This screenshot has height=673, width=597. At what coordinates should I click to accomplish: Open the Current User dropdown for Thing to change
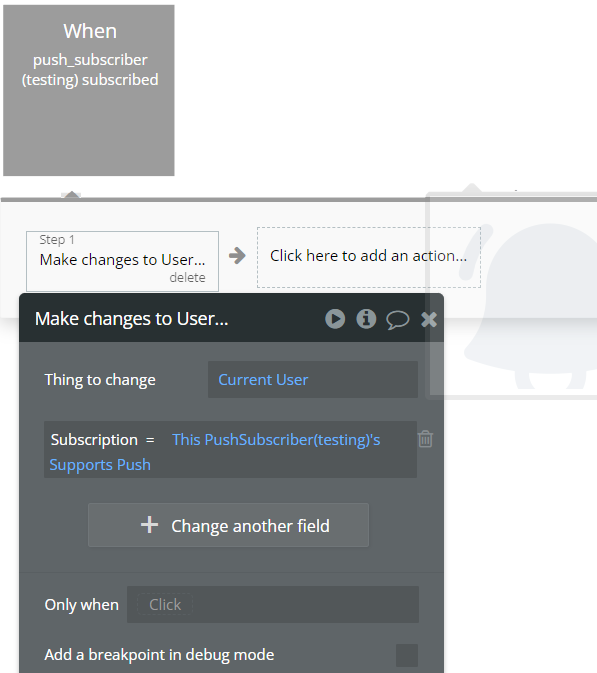tap(313, 379)
